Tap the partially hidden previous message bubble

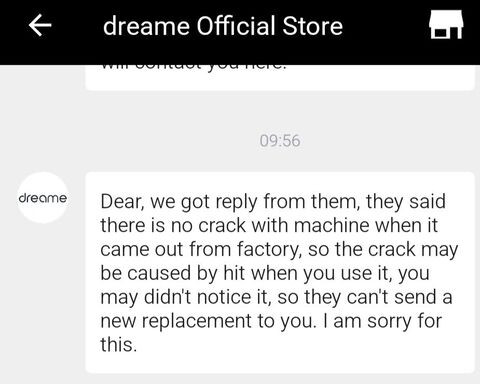(x=280, y=78)
